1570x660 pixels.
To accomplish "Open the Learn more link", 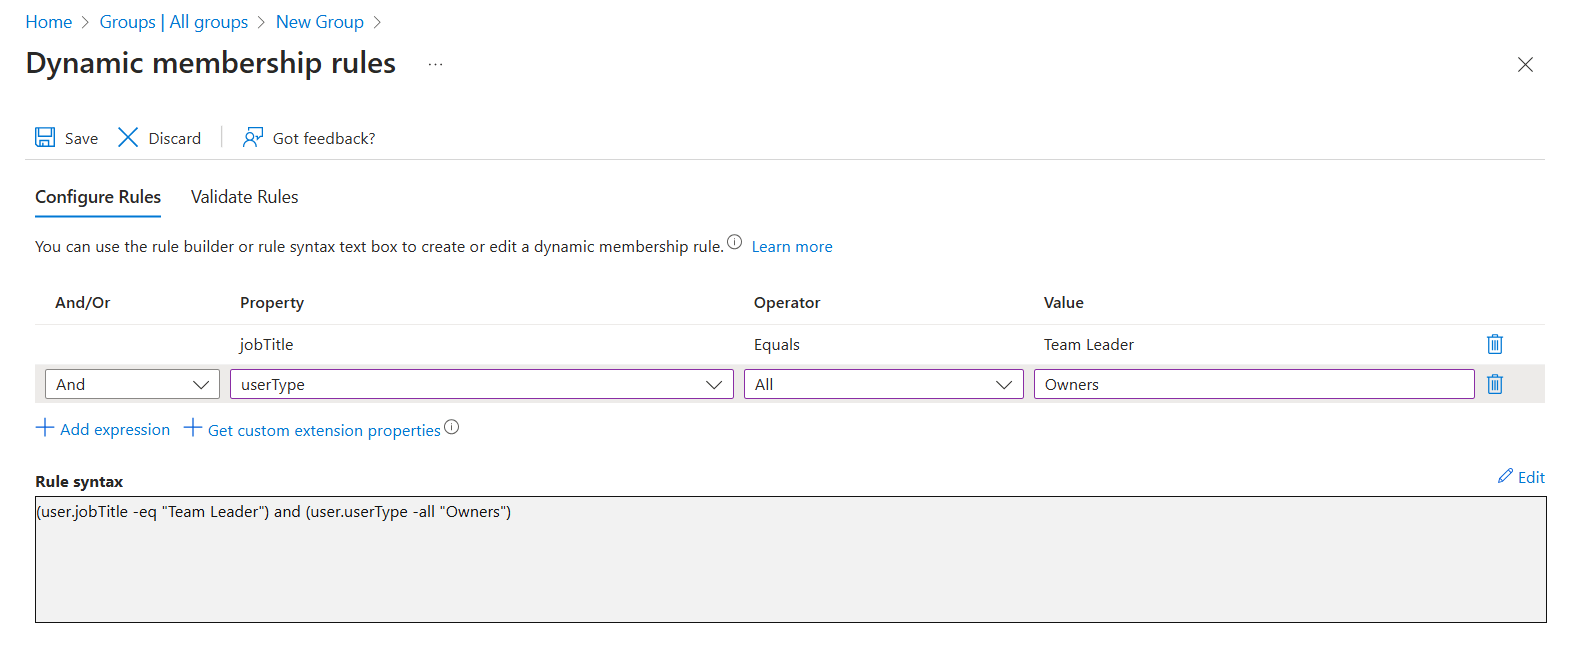I will [x=791, y=247].
